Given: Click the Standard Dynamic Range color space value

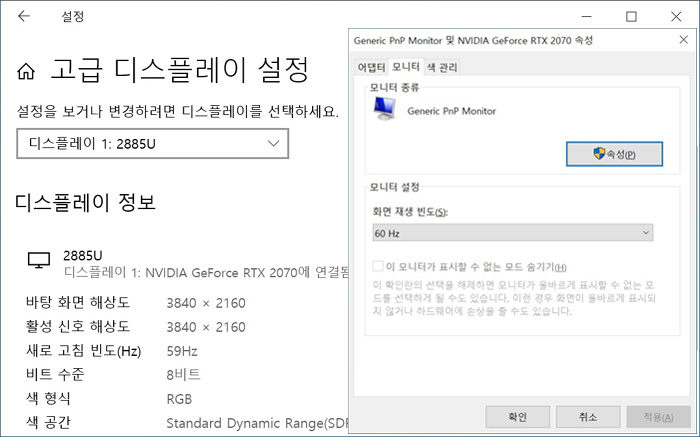Looking at the screenshot, I should 257,423.
